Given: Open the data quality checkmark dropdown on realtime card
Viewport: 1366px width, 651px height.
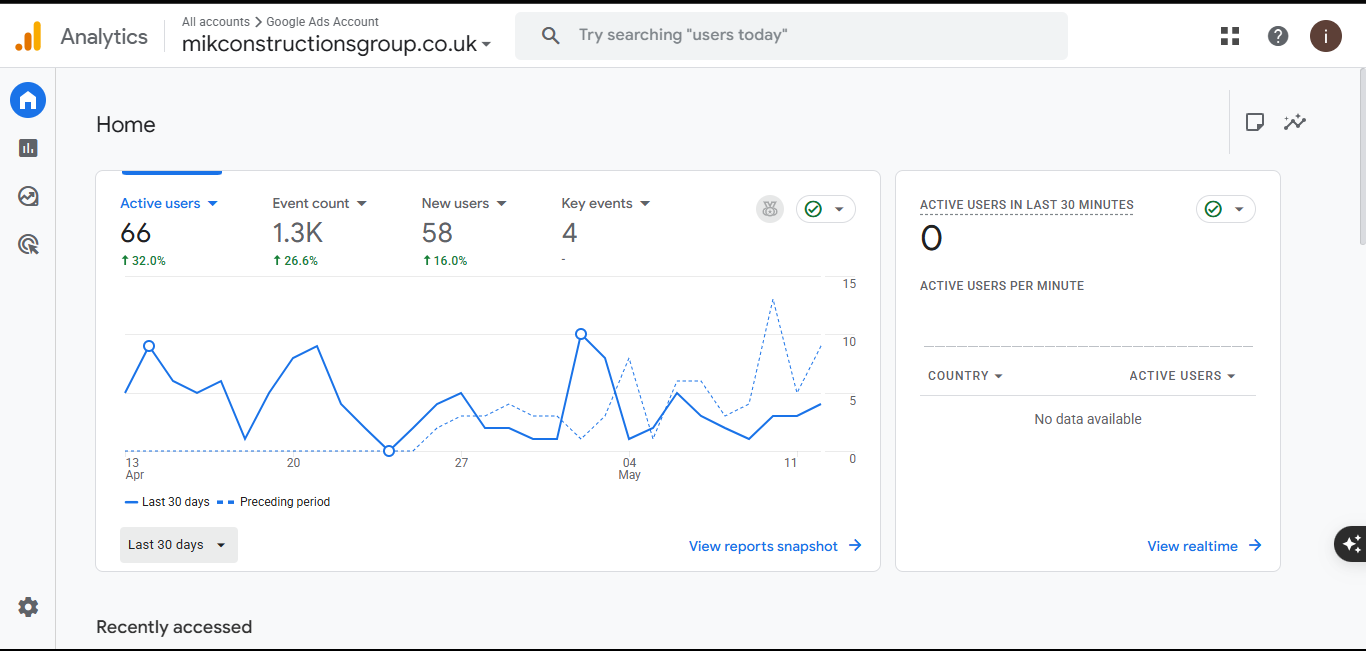Looking at the screenshot, I should [1226, 209].
